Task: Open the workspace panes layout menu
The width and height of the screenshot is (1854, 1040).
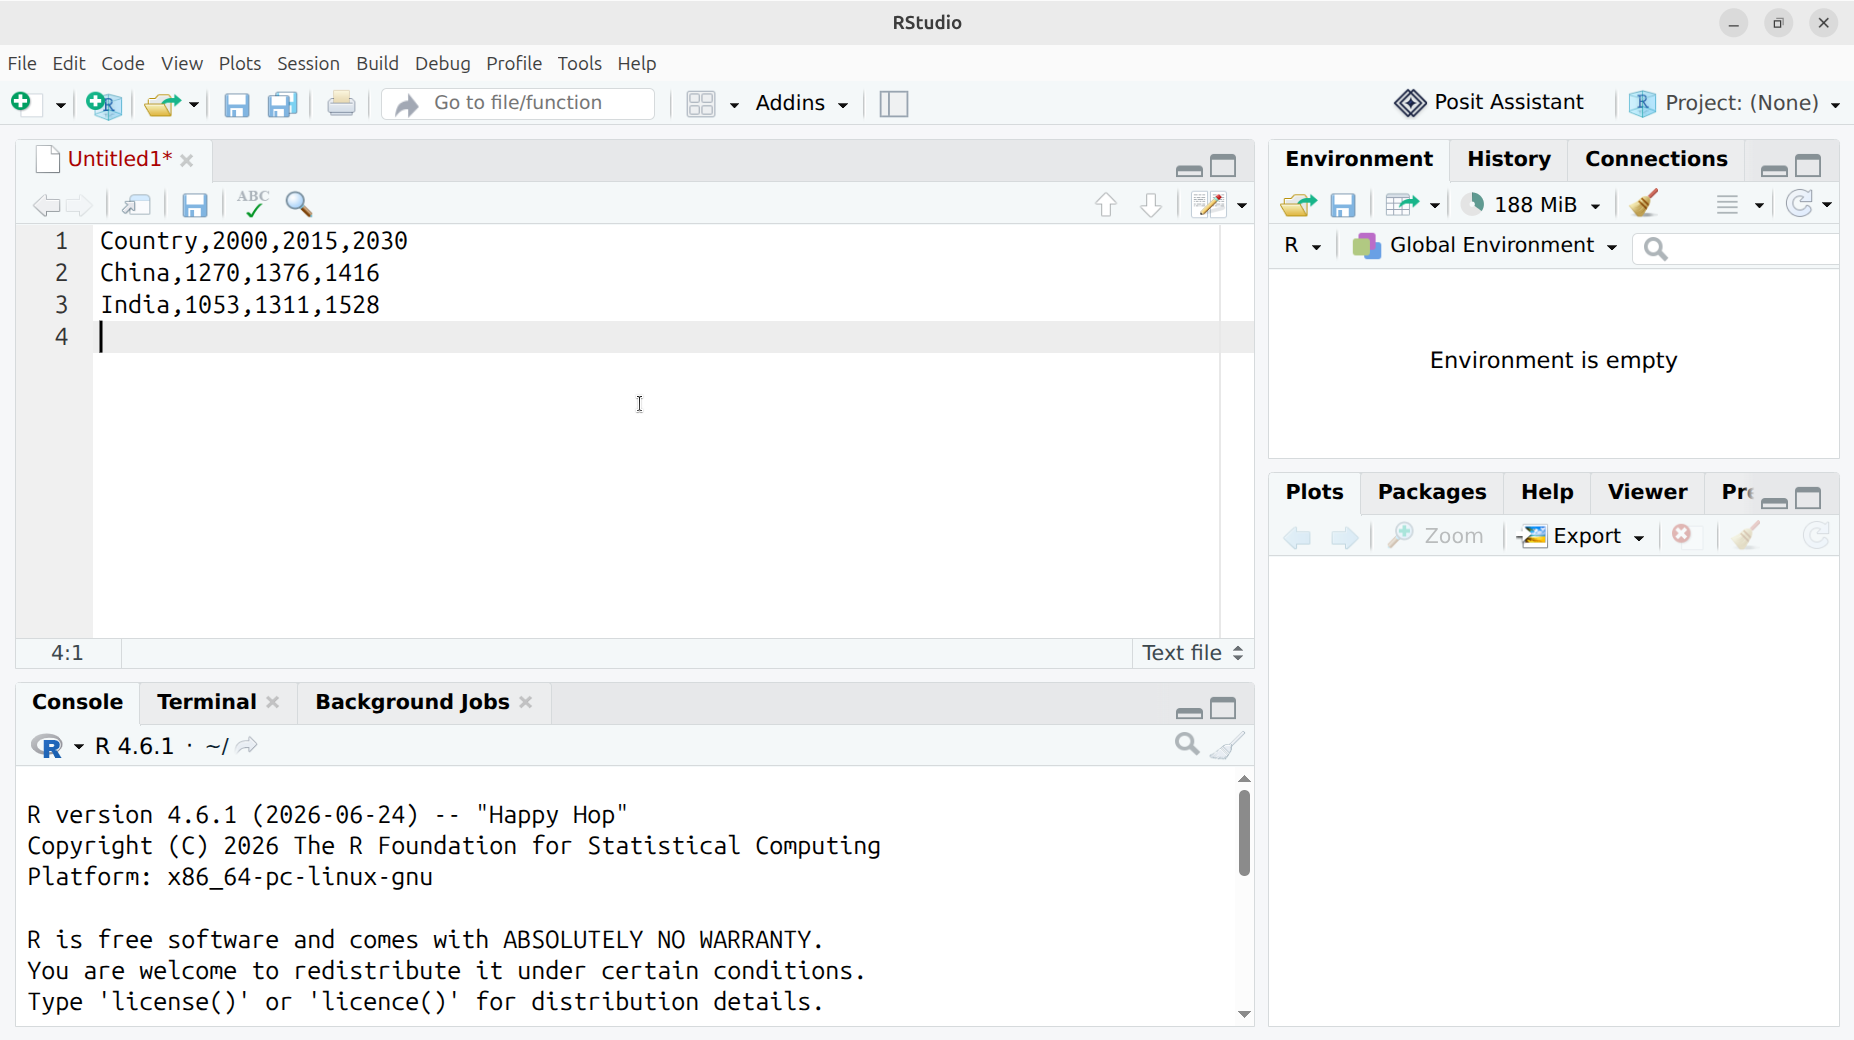Action: click(712, 104)
